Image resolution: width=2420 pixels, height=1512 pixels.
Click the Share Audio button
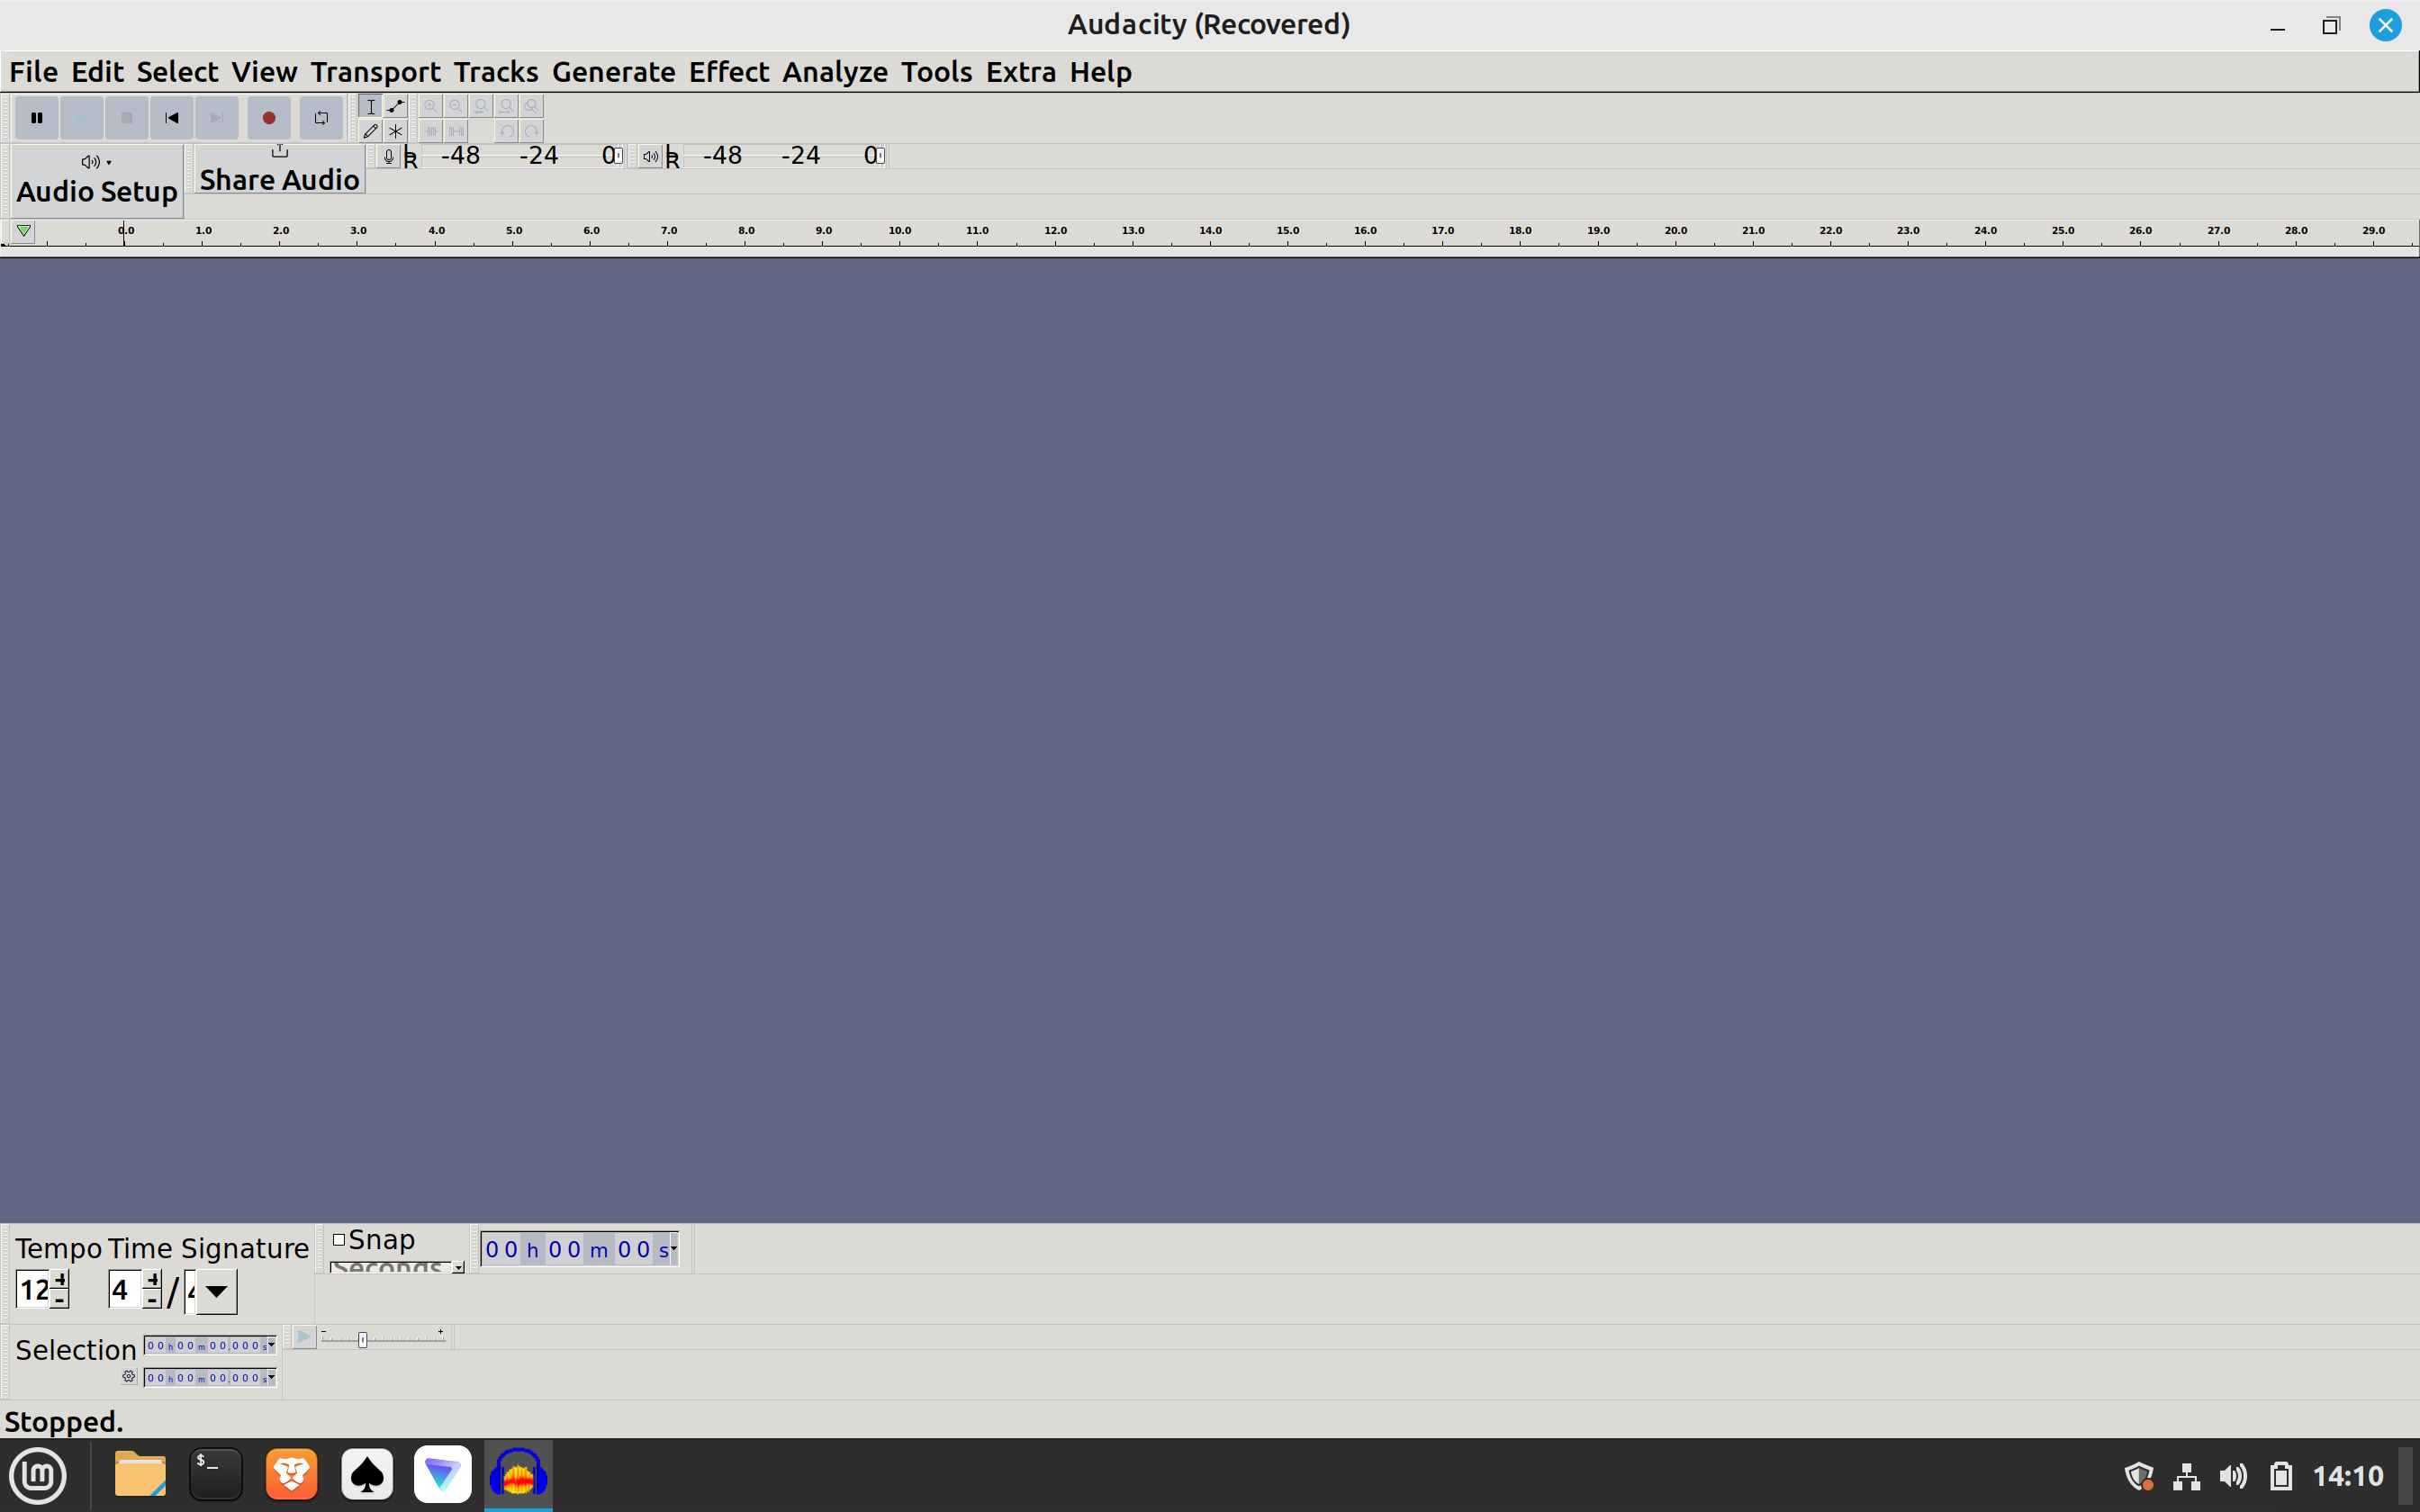(279, 169)
